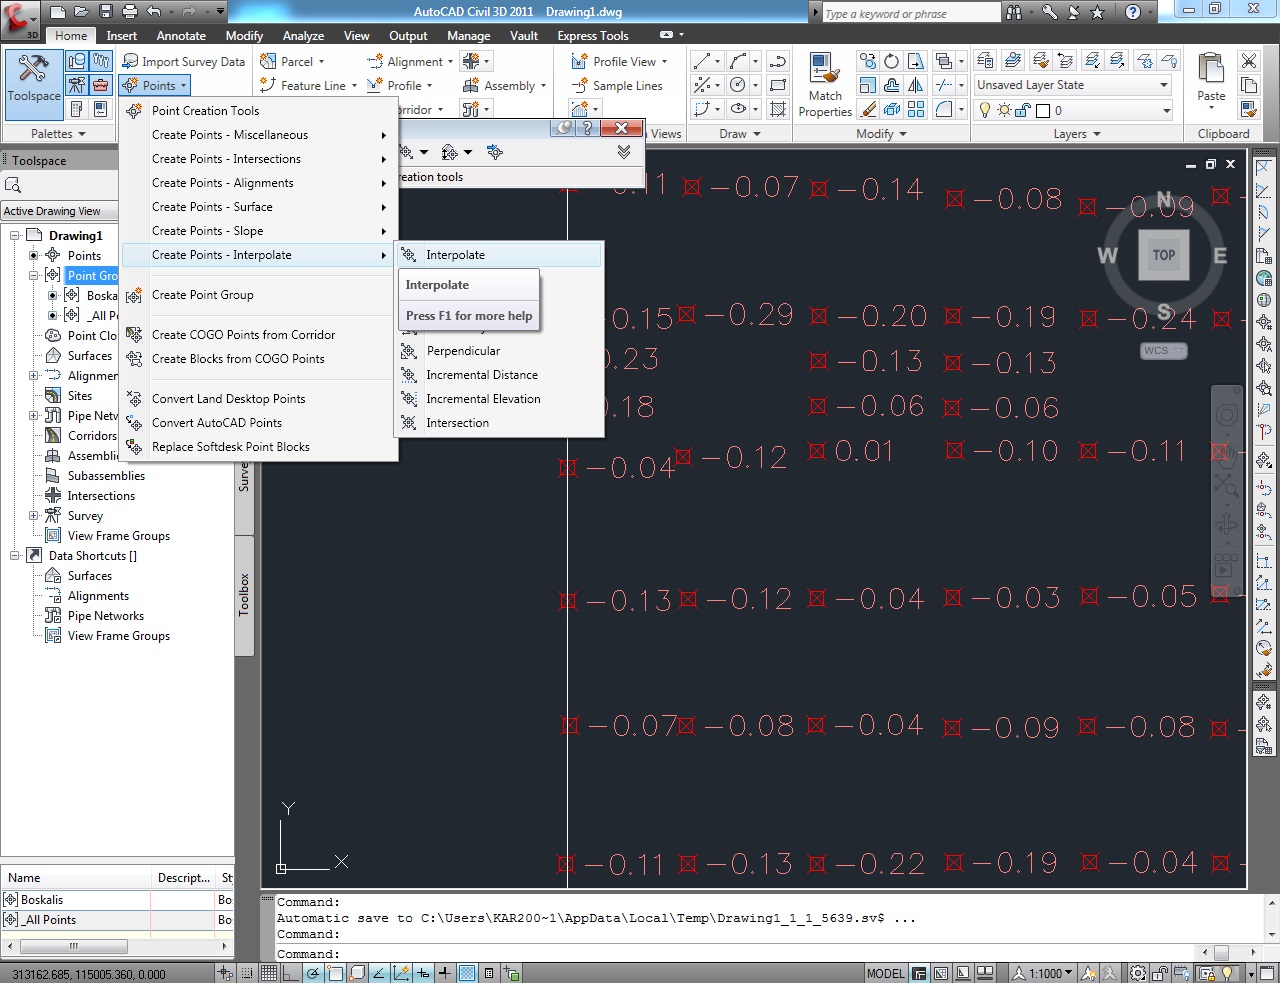Viewport: 1280px width, 983px height.
Task: Open the Profile View button
Action: coord(619,61)
